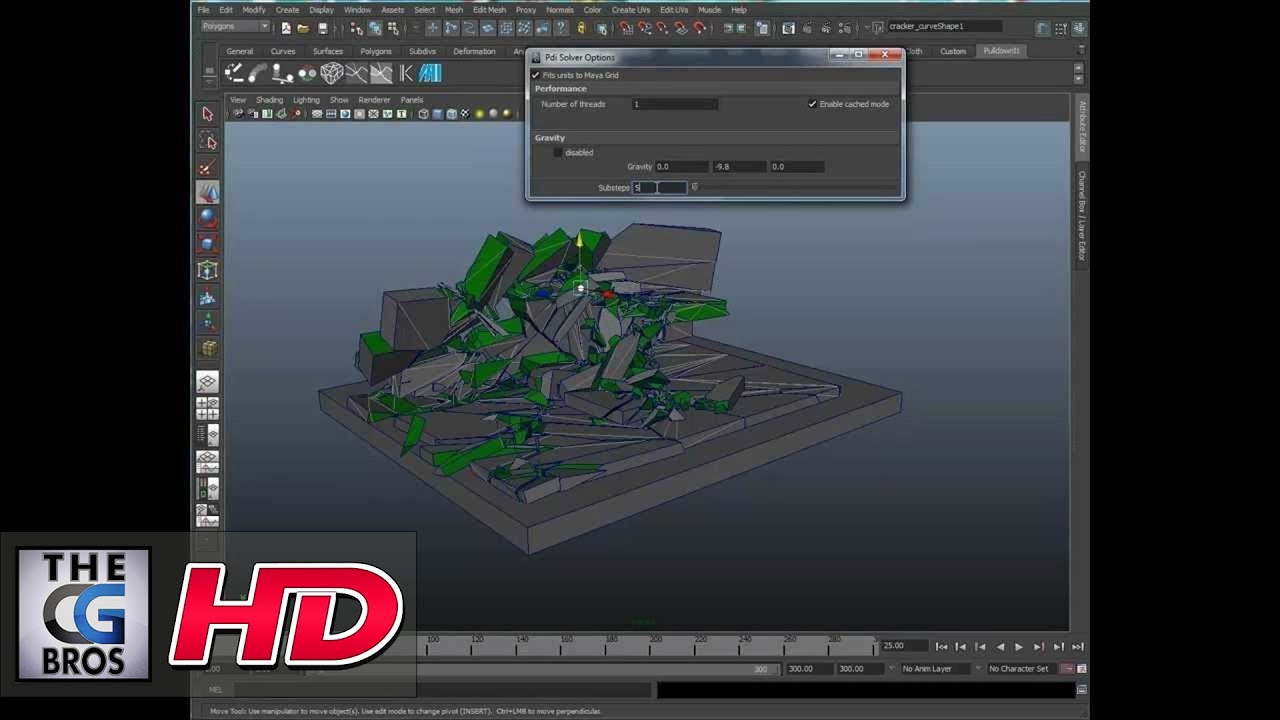This screenshot has height=720, width=1280.
Task: Open the Renderer panel menu
Action: [374, 100]
